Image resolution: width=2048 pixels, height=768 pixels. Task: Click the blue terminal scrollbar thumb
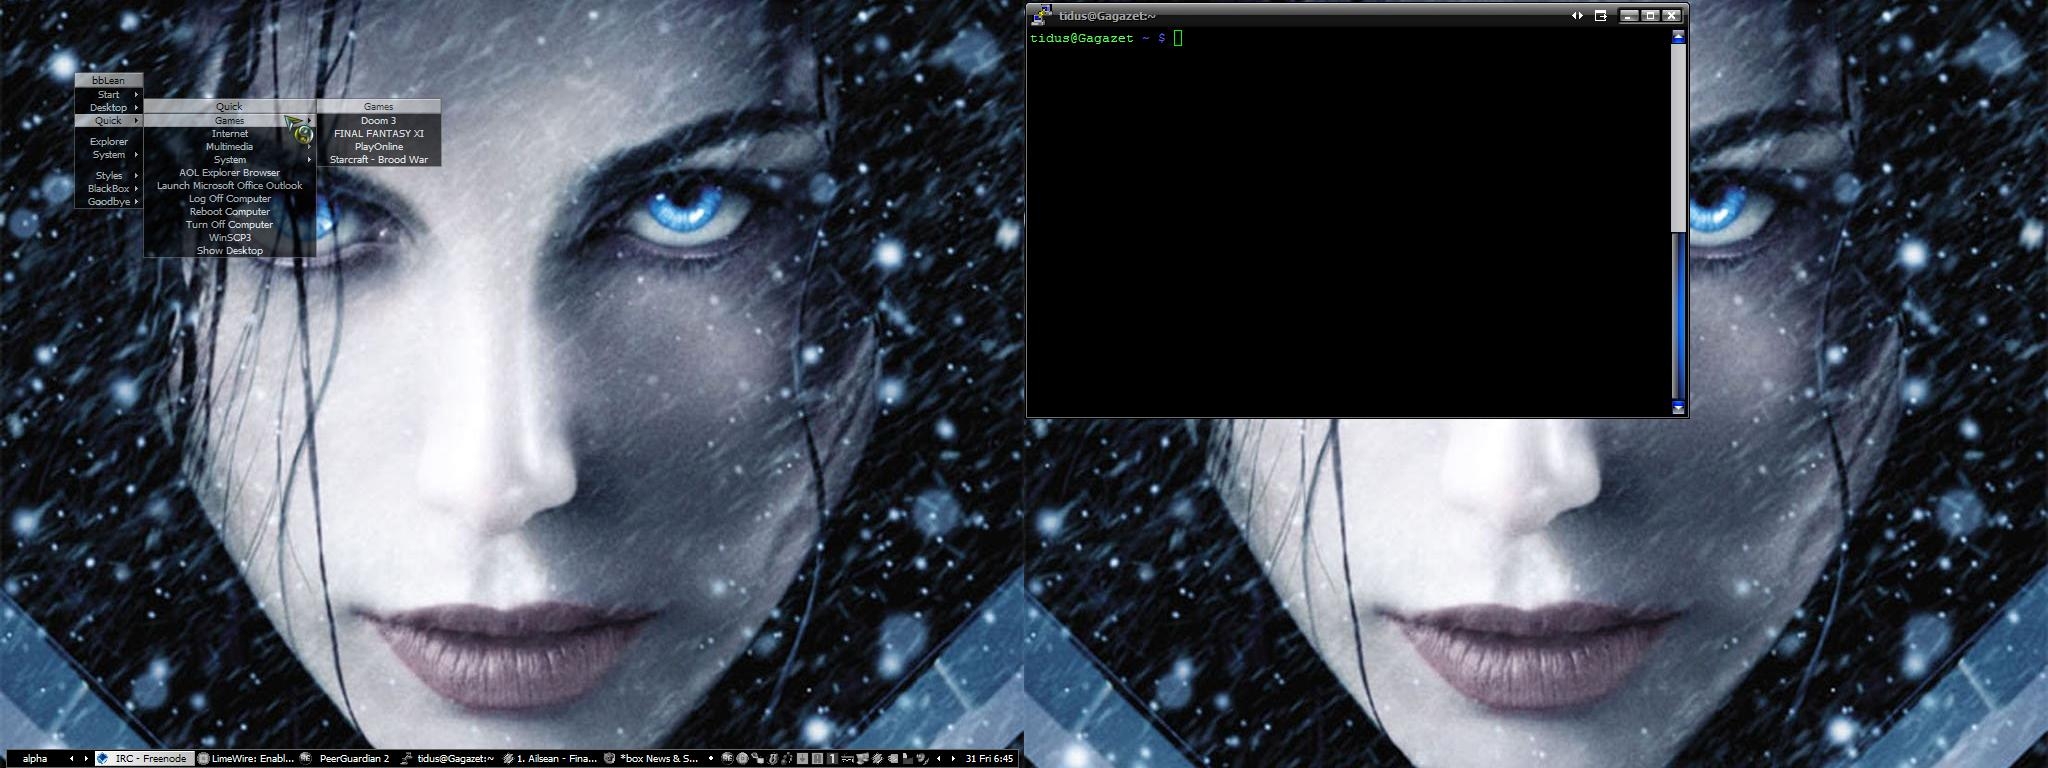[x=1678, y=315]
